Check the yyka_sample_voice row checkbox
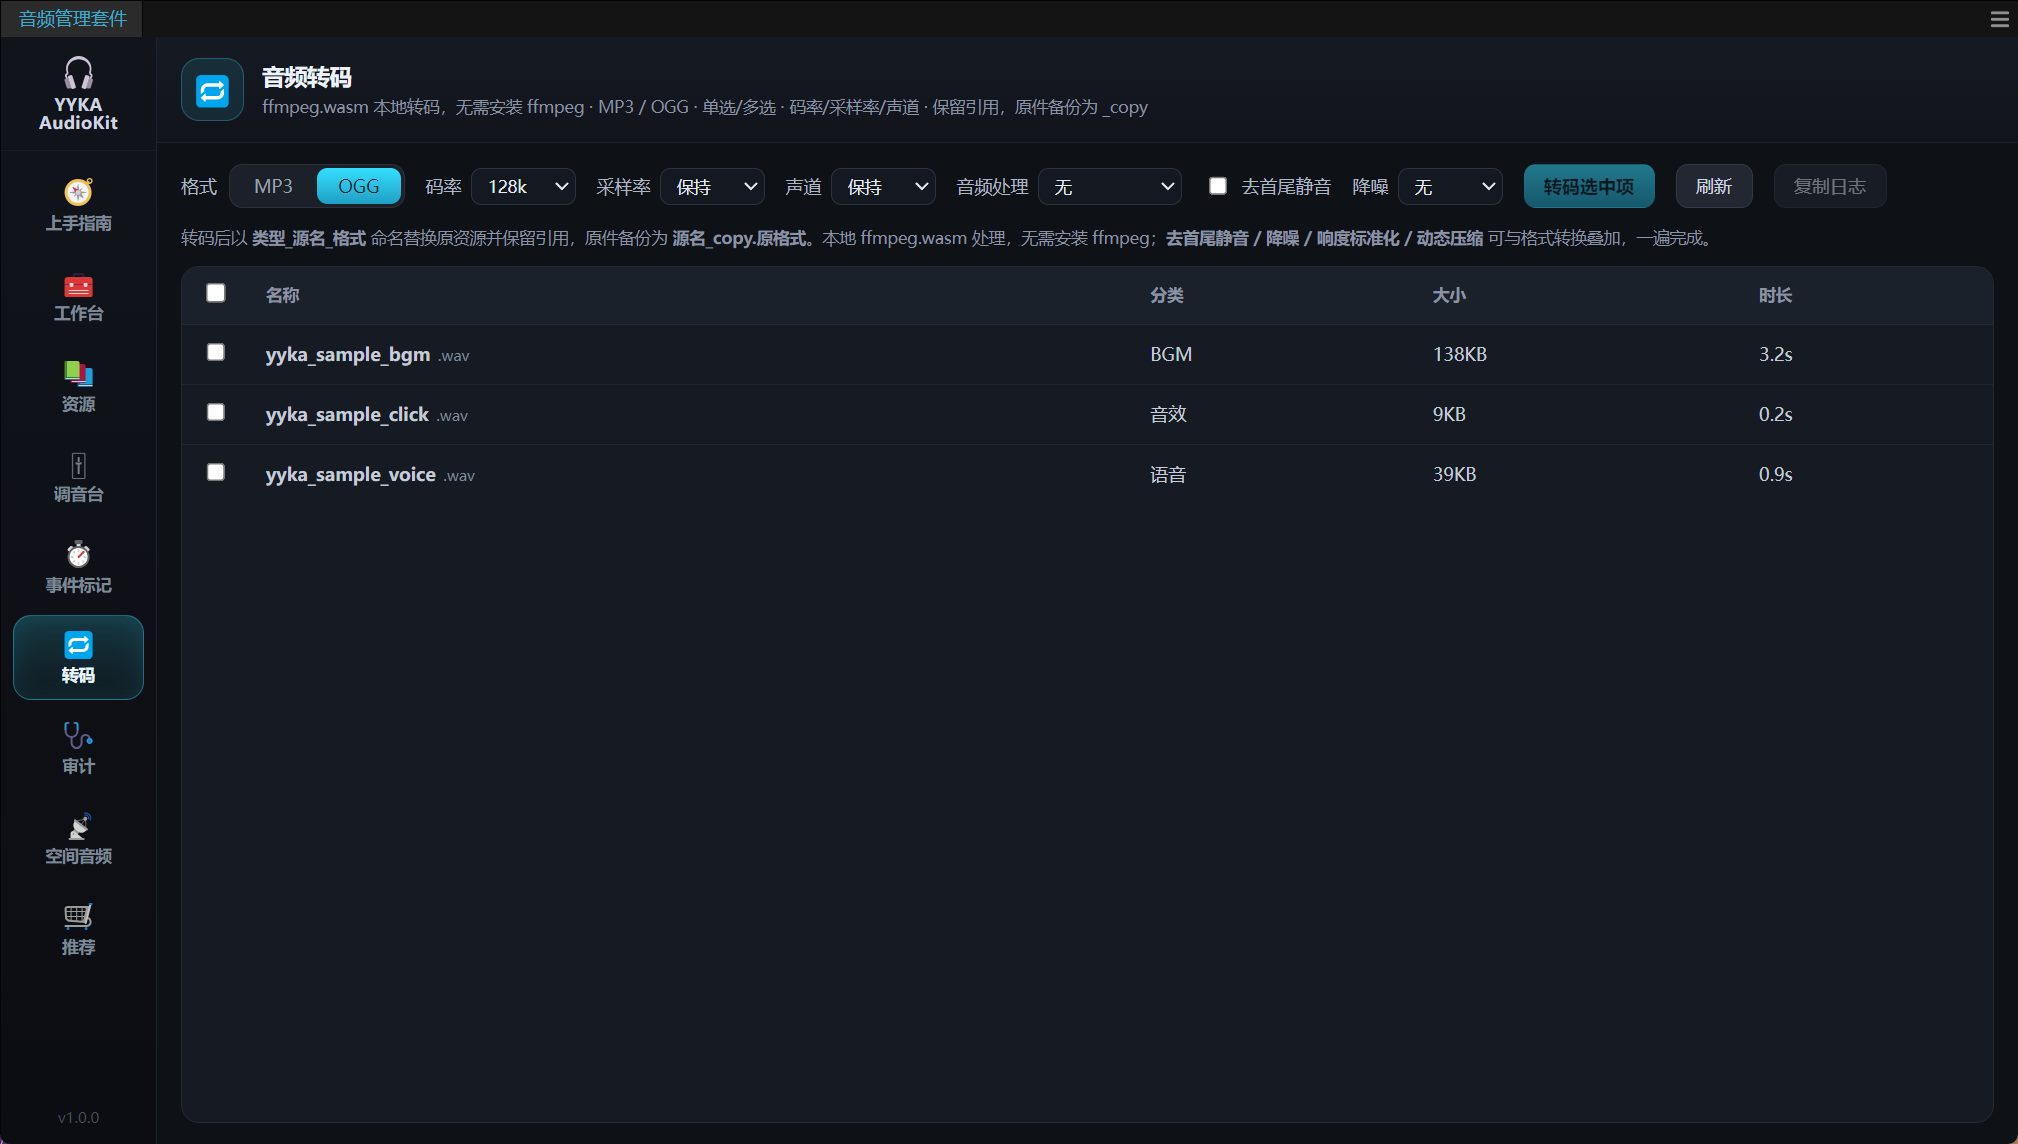 216,472
